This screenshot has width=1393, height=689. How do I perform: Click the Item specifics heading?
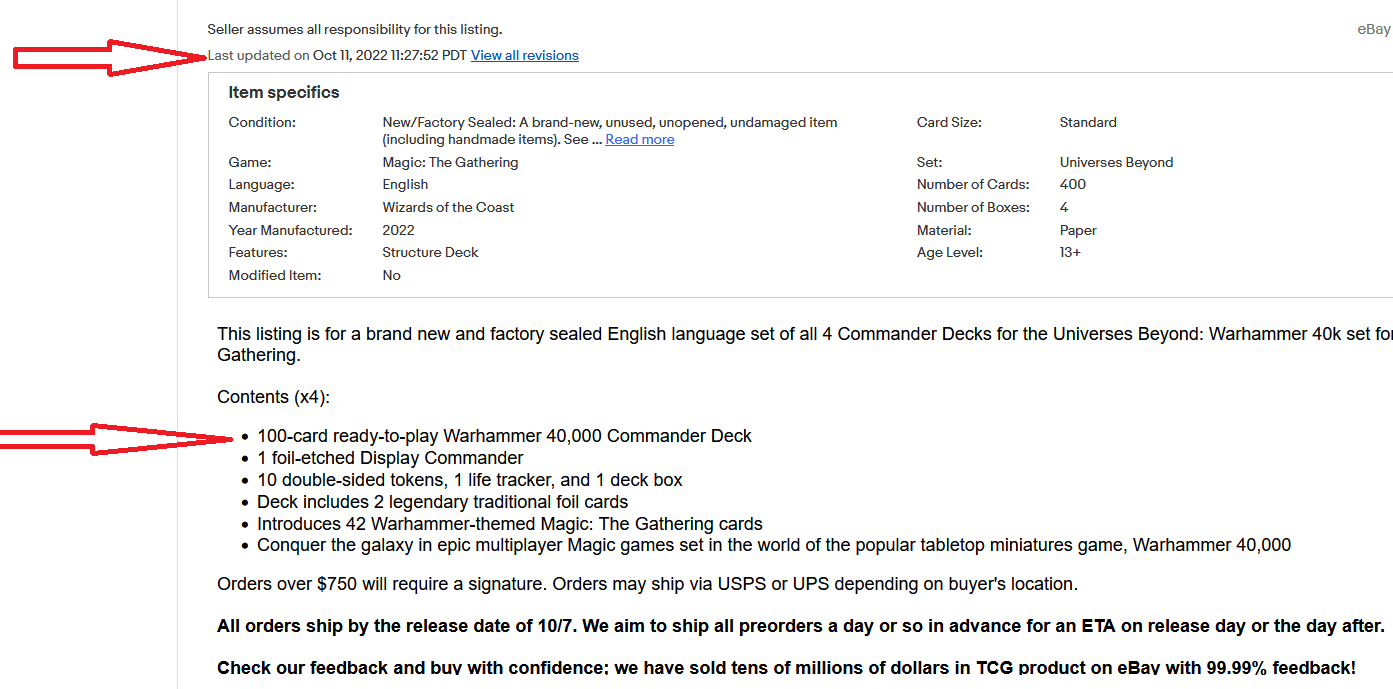284,93
